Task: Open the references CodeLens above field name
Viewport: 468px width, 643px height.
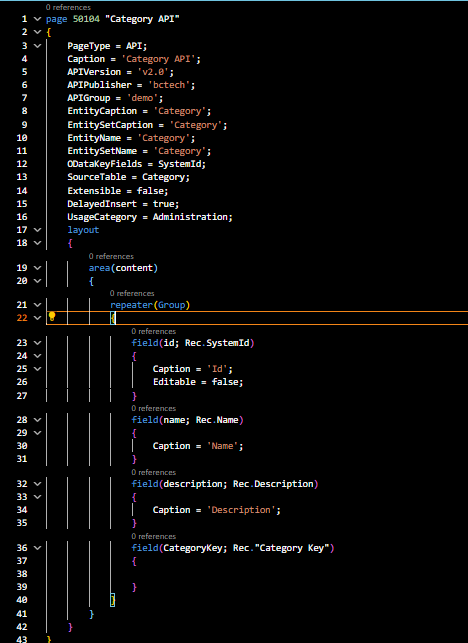Action: tap(153, 408)
